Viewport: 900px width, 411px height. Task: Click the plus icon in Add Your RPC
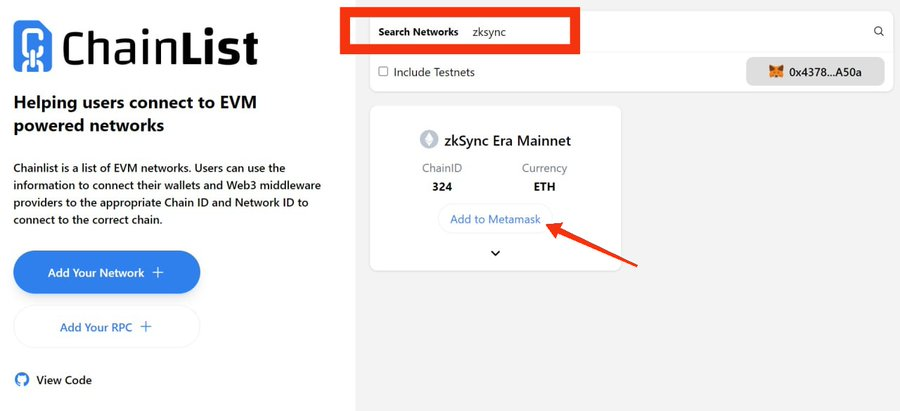(x=146, y=327)
